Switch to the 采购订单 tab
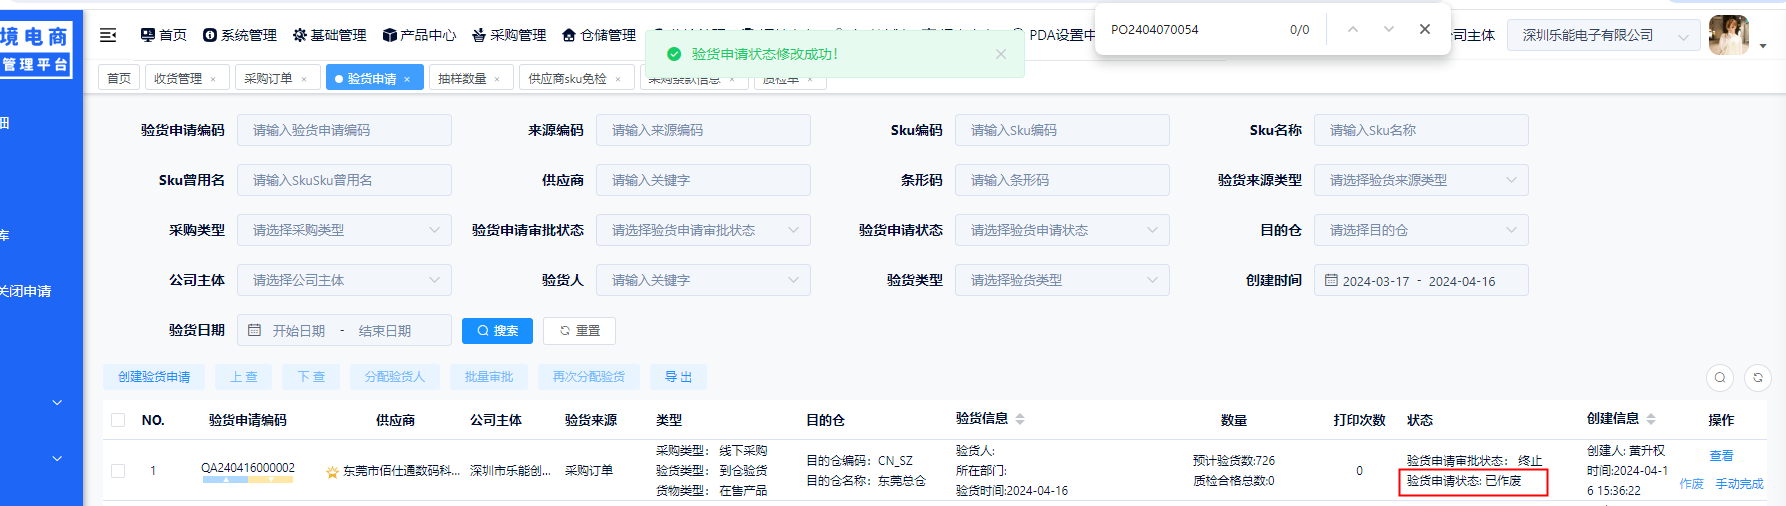 [x=268, y=78]
